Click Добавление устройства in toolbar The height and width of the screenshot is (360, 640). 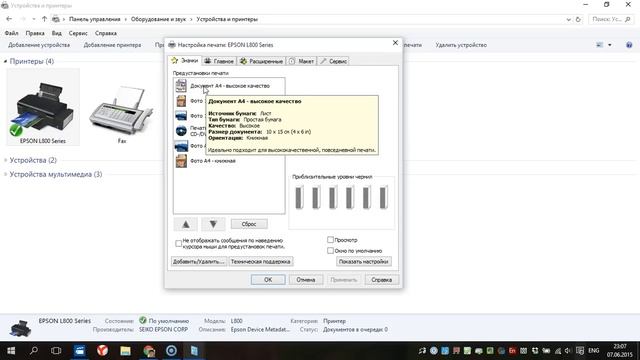tap(39, 45)
